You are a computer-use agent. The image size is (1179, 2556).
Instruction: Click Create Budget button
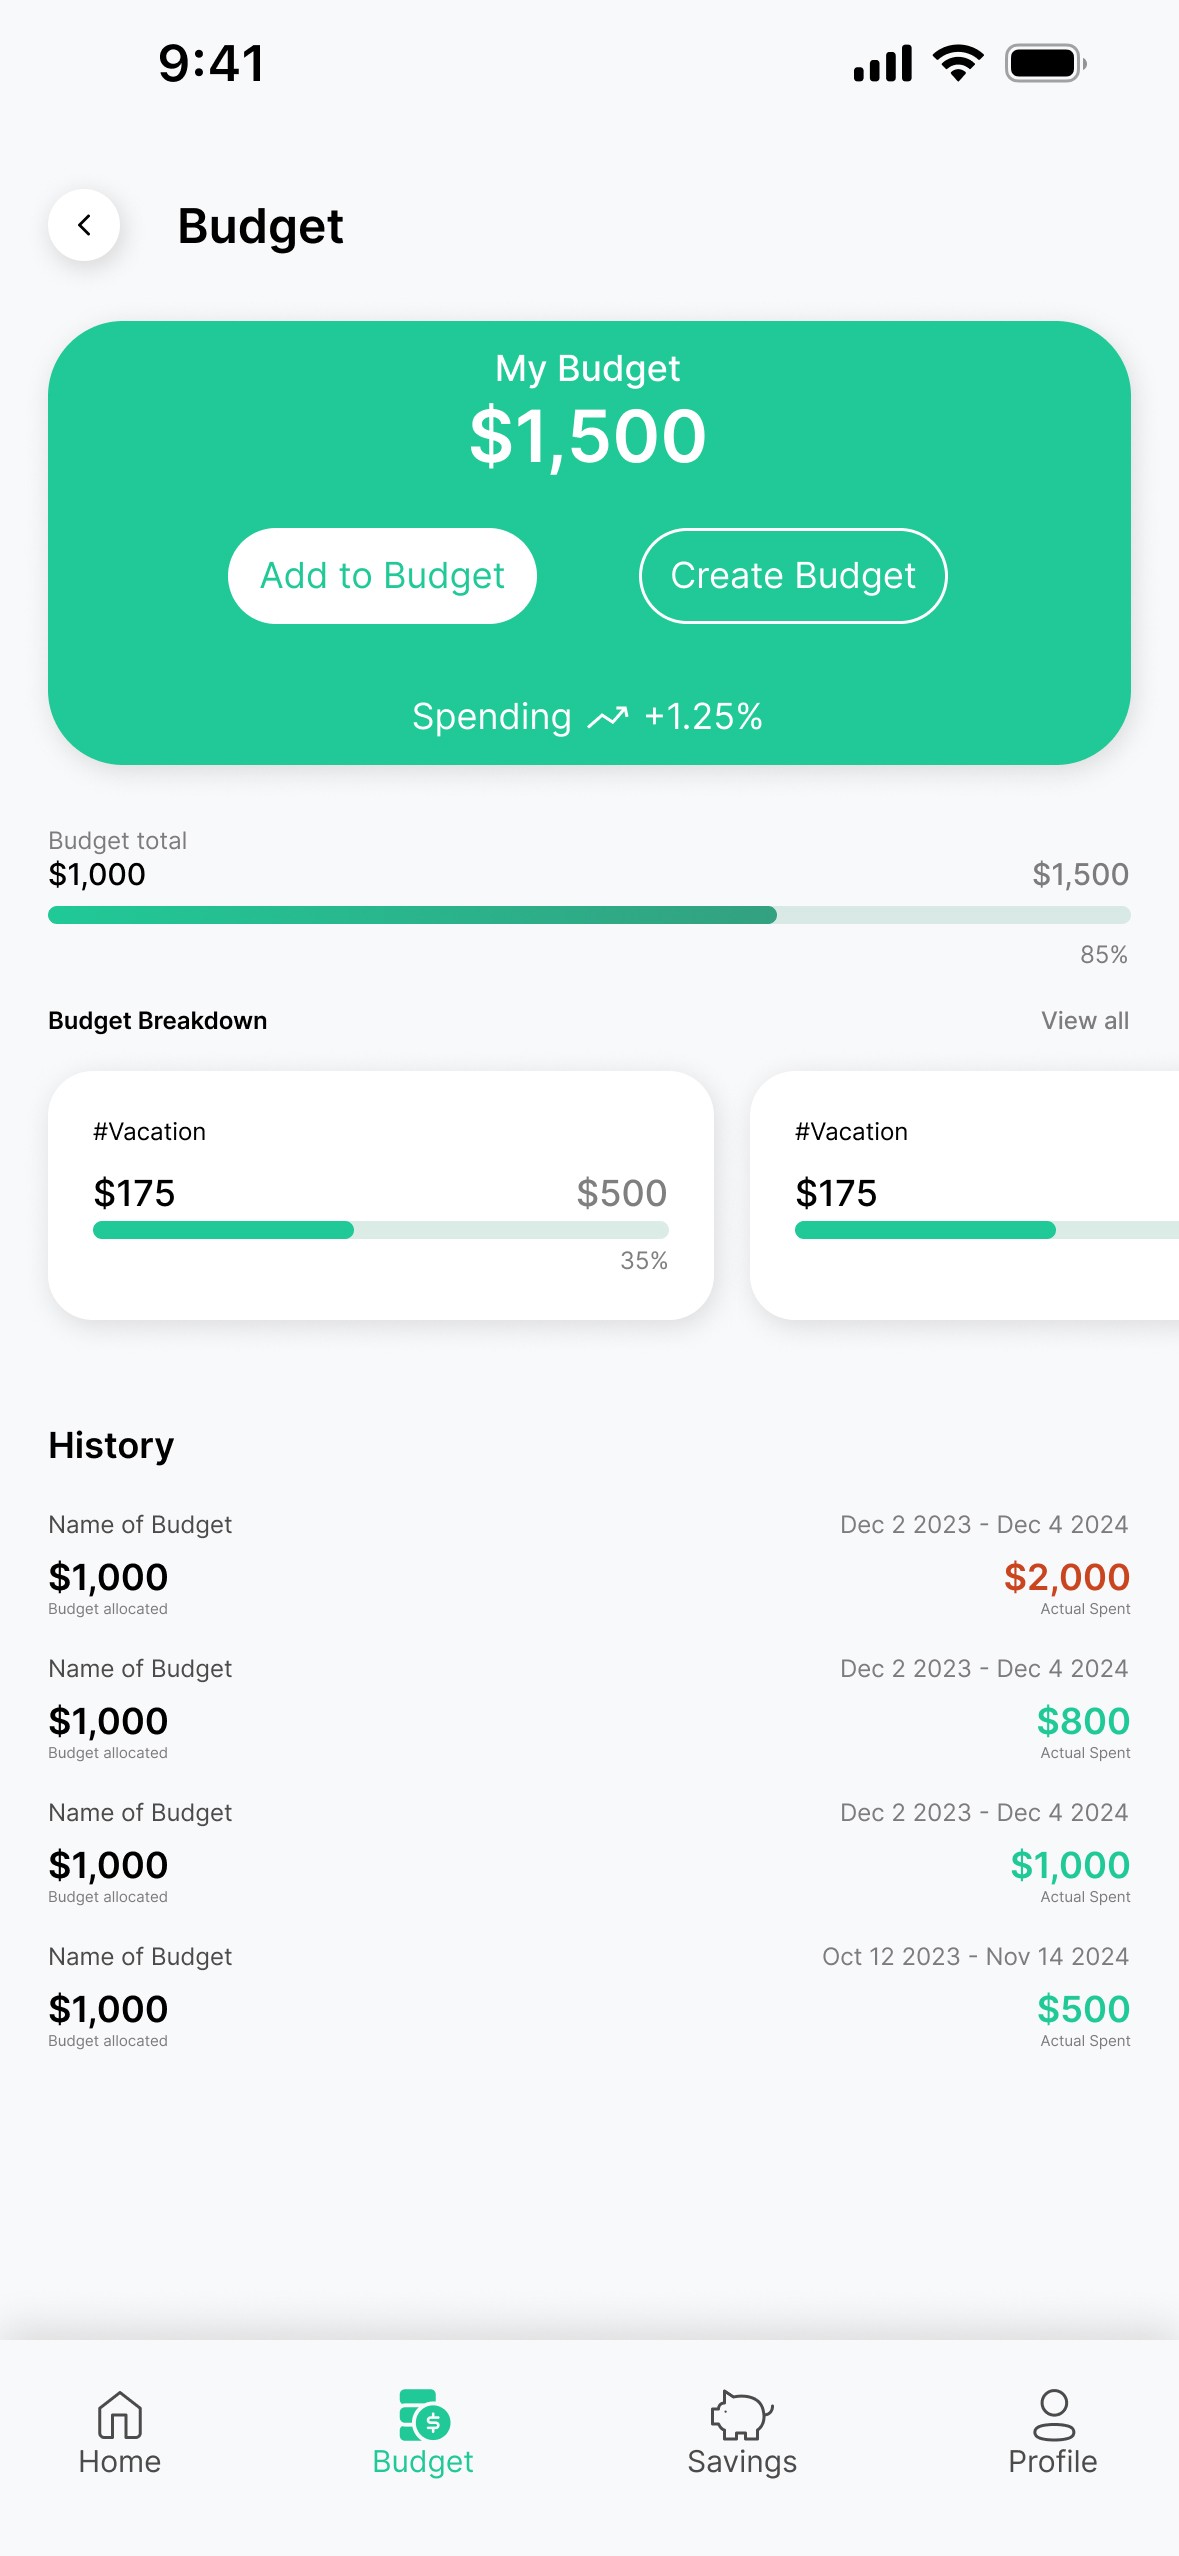(793, 576)
